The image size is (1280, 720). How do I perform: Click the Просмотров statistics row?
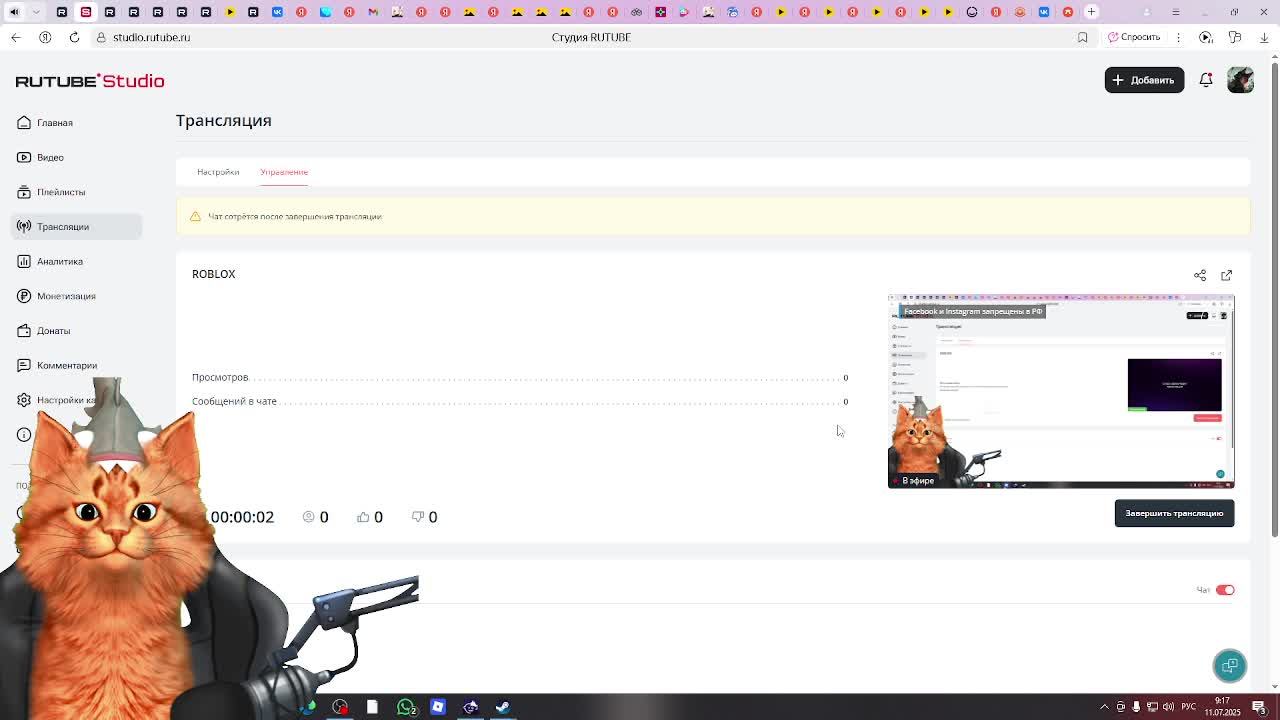pyautogui.click(x=520, y=377)
